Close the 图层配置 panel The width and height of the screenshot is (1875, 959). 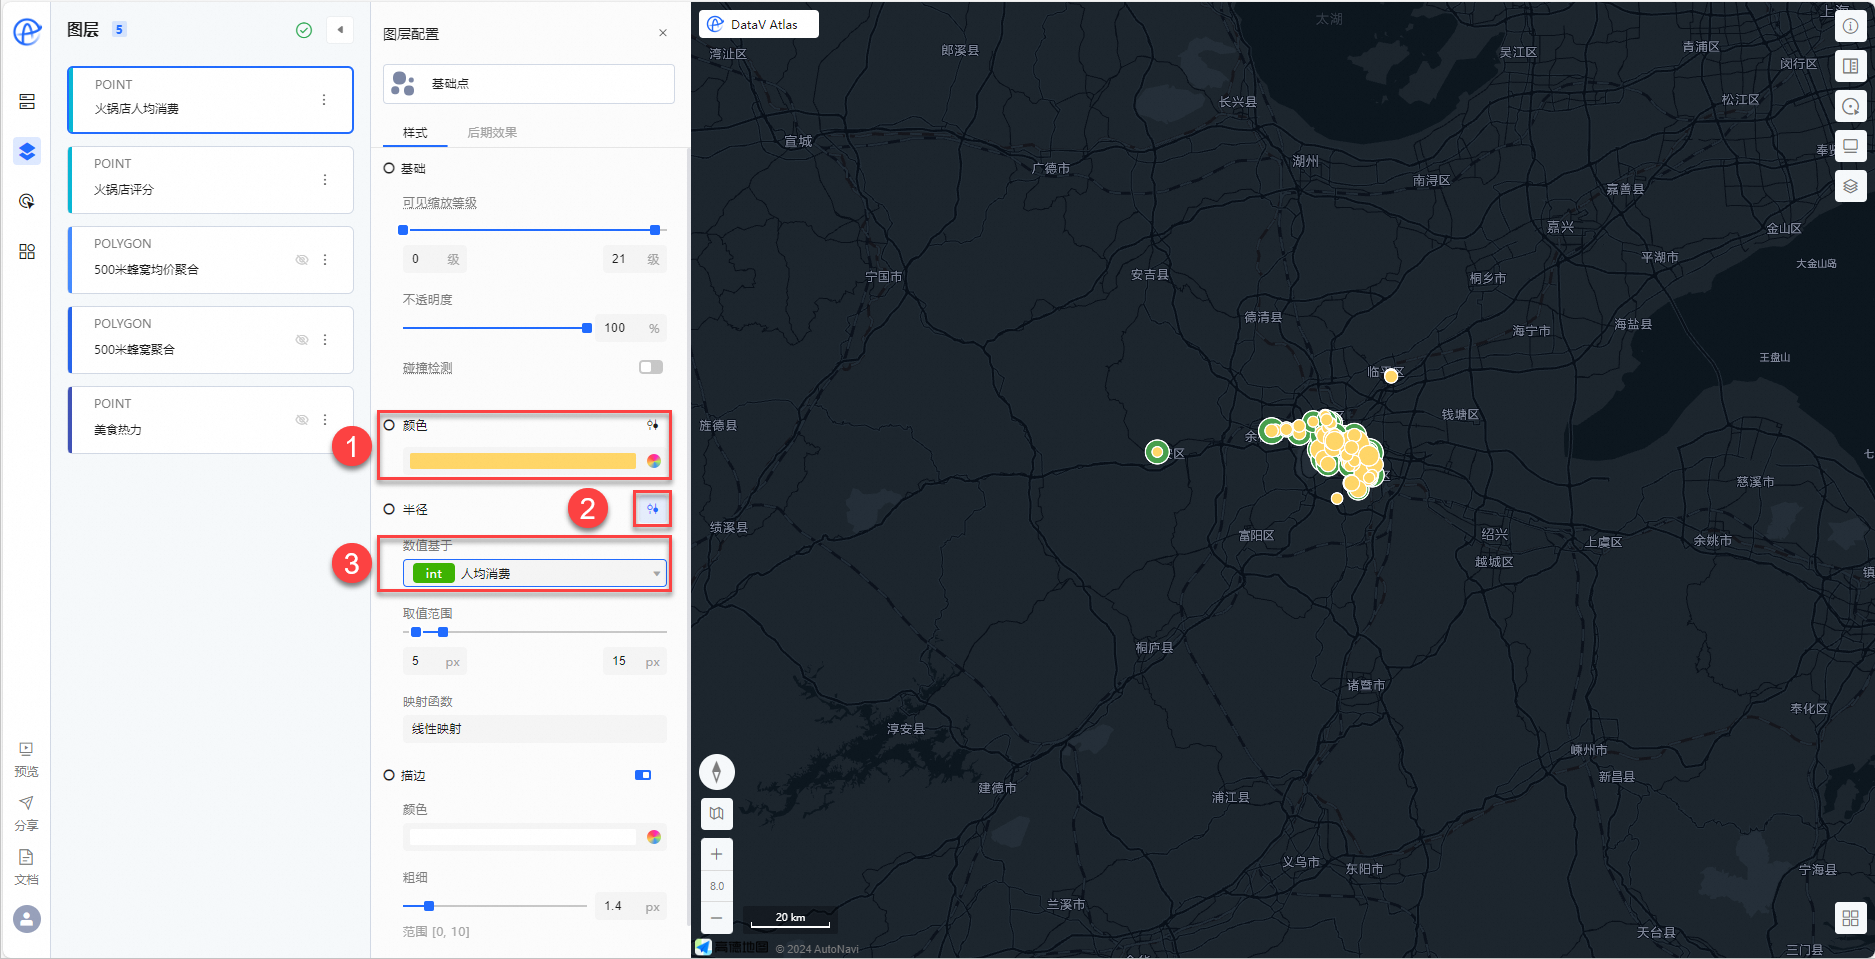coord(663,33)
